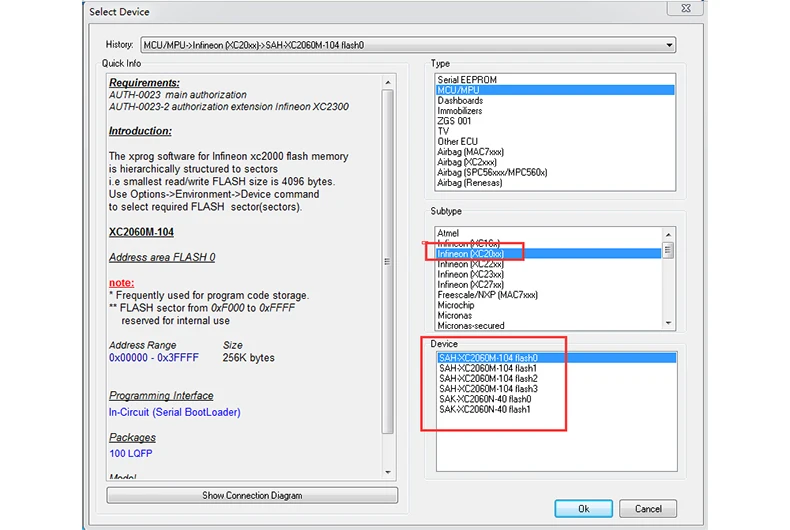
Task: Cancel the Select Device dialog
Action: (648, 509)
